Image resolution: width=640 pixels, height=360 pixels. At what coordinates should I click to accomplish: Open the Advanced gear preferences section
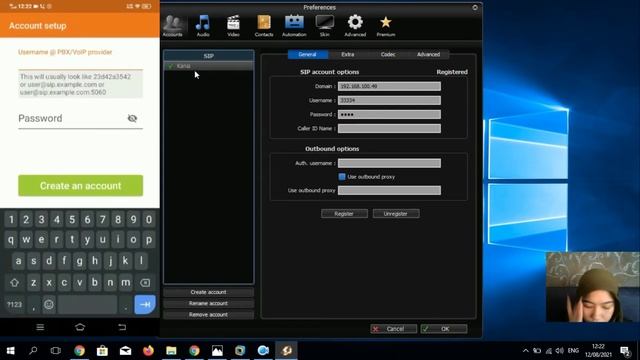click(355, 26)
